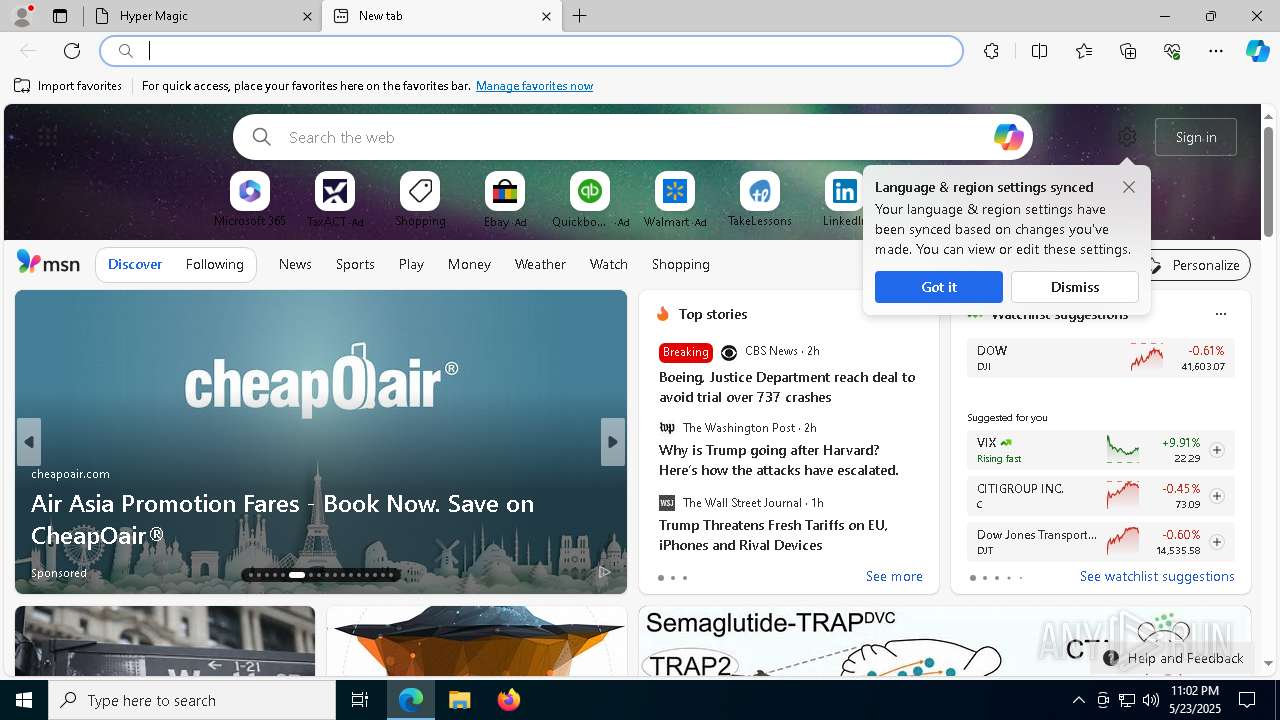Open File Explorer from taskbar
Screen dimensions: 1280x720
tap(459, 700)
